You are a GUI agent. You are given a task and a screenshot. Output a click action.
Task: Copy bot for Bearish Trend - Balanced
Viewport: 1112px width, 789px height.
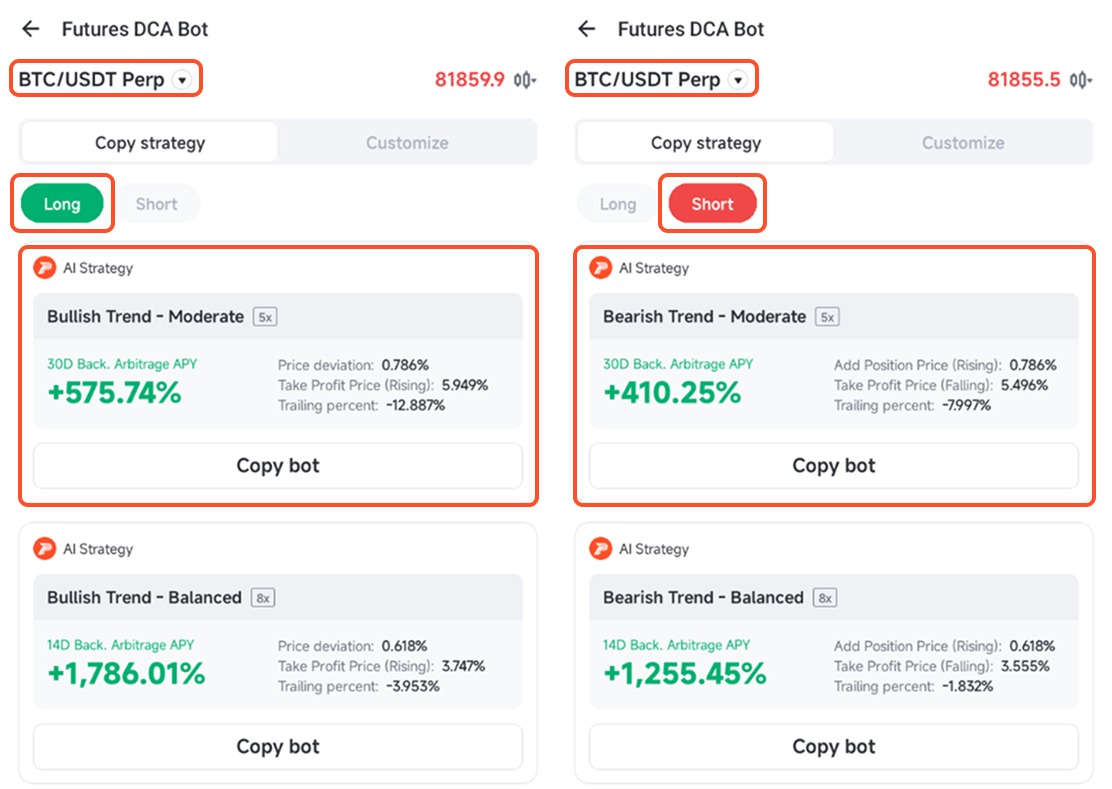pos(833,747)
